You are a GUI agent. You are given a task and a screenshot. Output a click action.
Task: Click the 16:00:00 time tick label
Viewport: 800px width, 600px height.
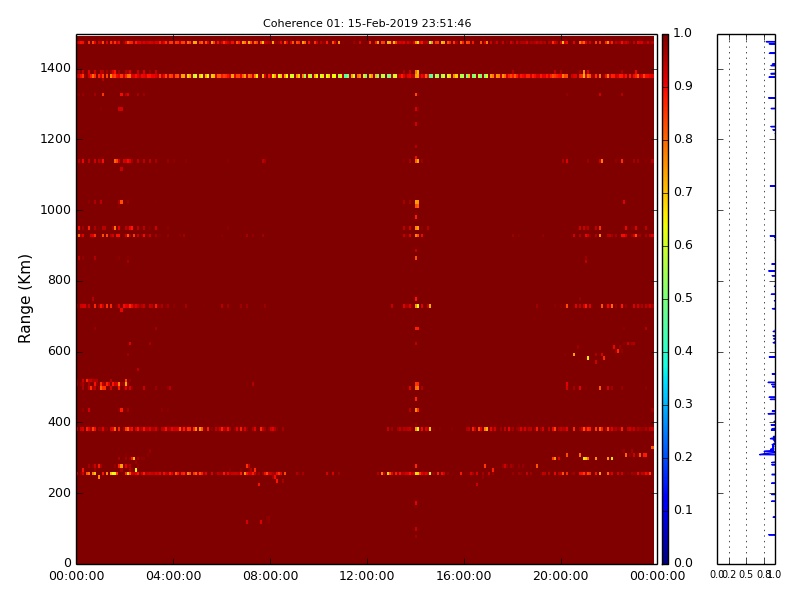(464, 576)
